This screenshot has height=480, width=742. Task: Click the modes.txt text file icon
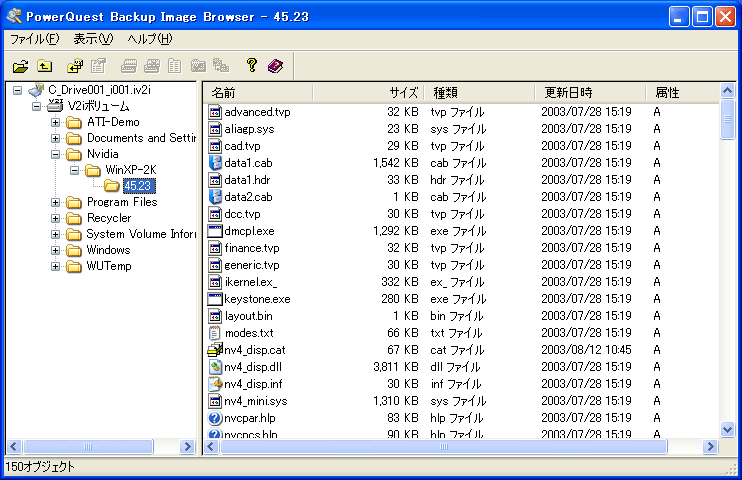215,333
